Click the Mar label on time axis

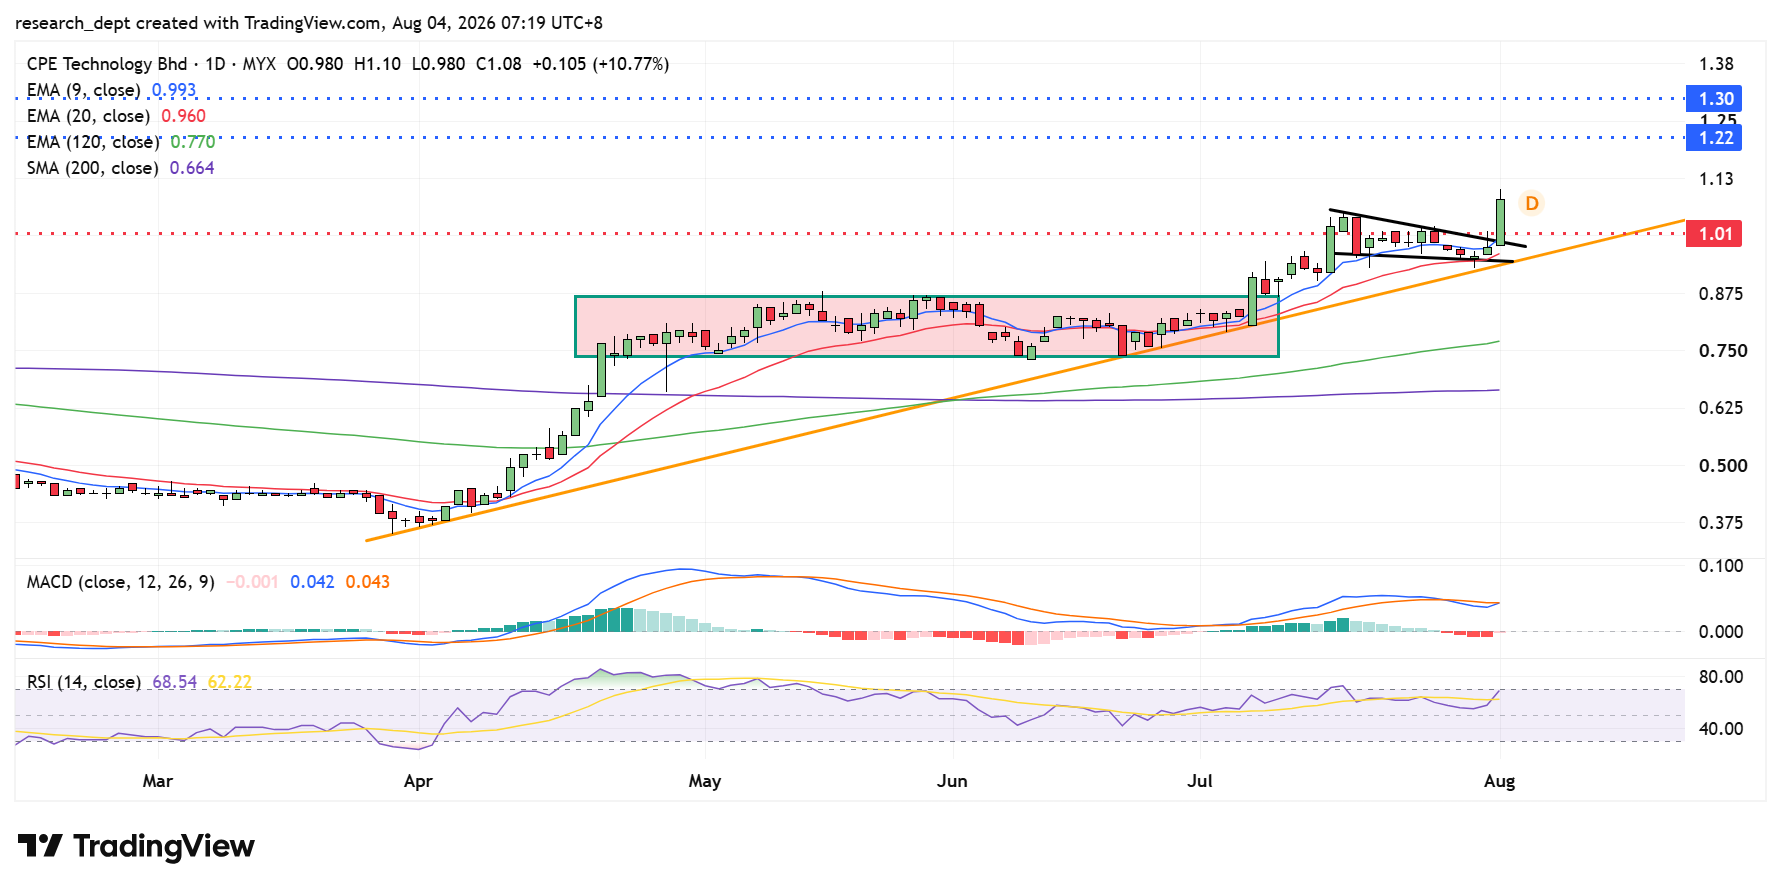(158, 781)
